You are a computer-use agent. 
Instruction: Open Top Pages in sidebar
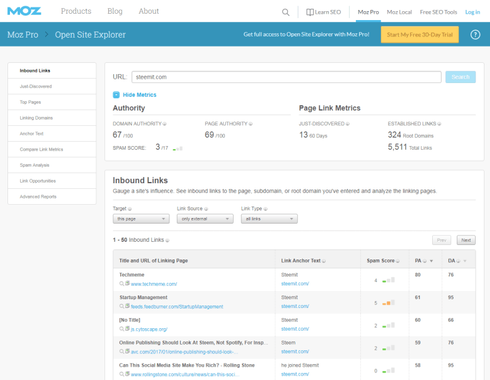coord(52,102)
